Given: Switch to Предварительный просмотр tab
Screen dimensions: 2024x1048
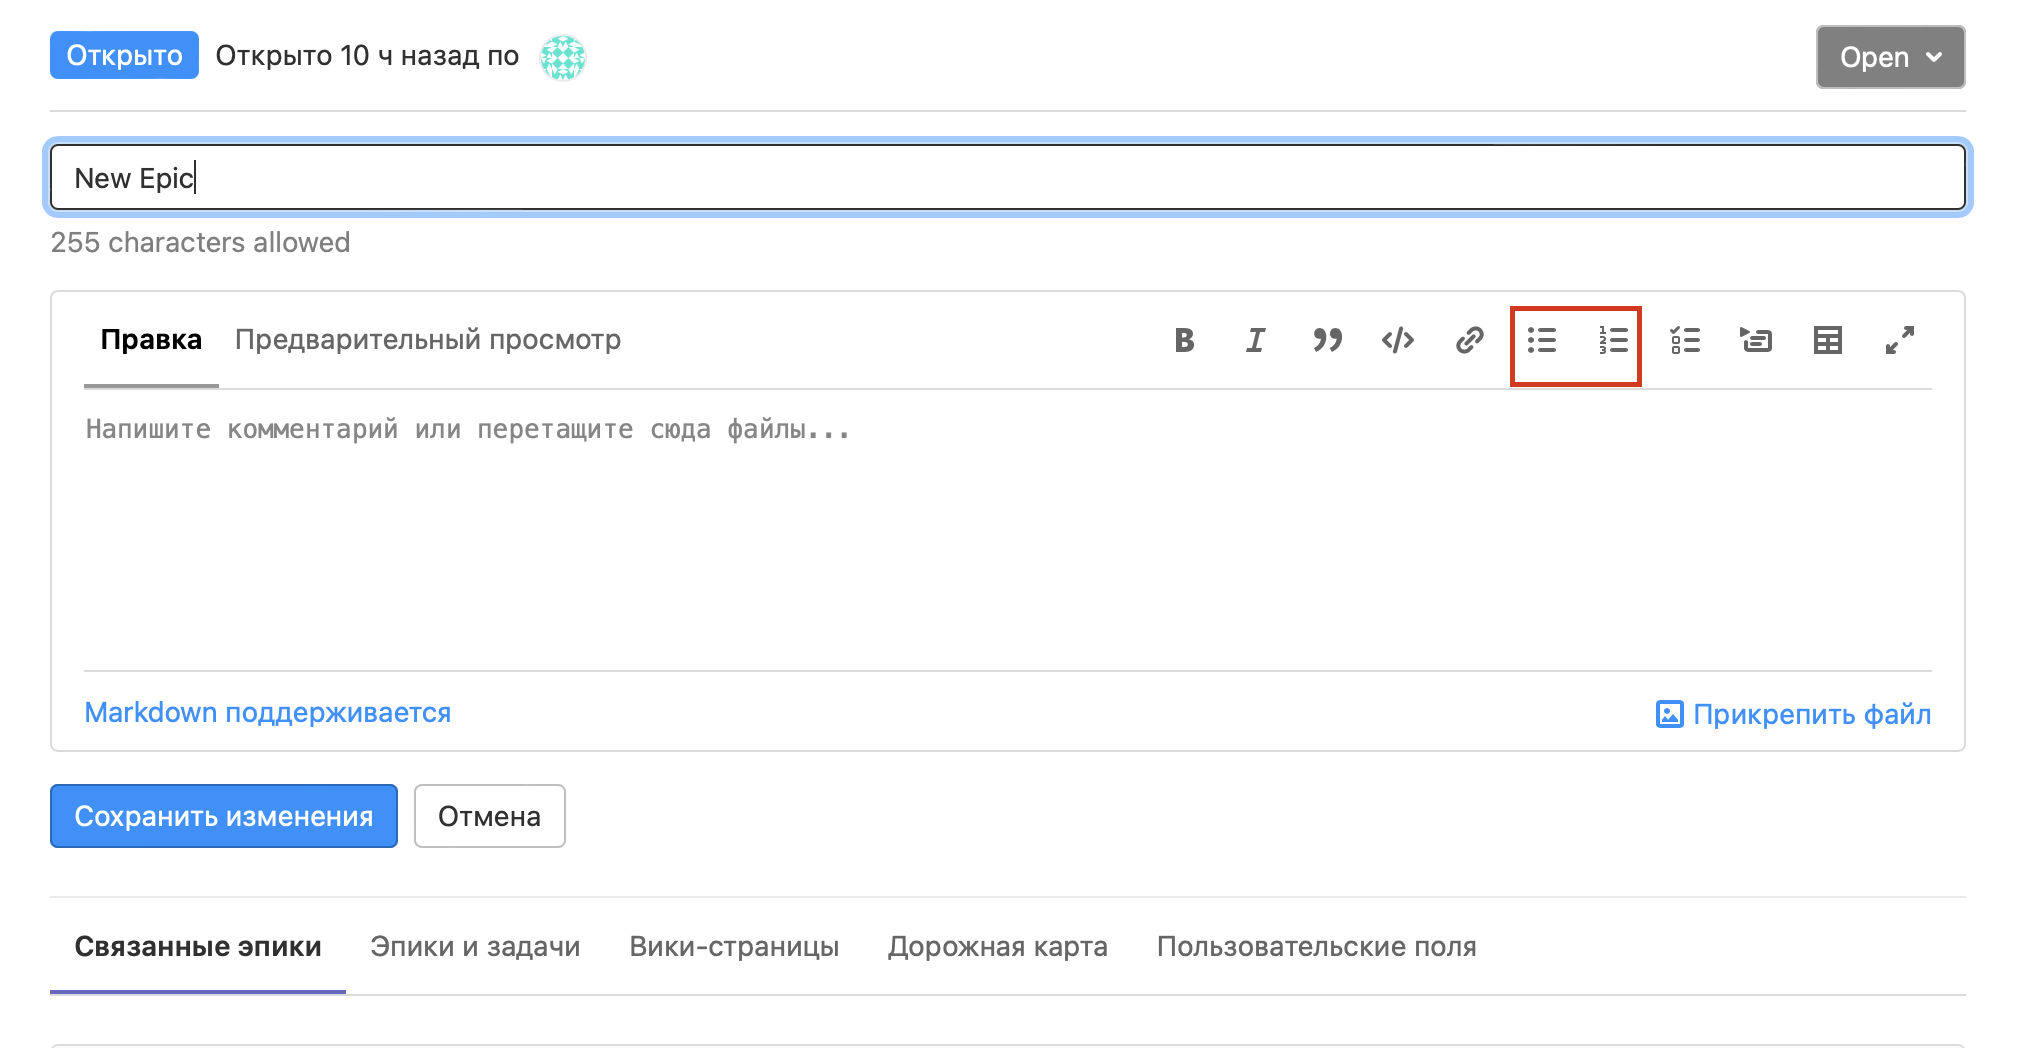Looking at the screenshot, I should point(428,340).
